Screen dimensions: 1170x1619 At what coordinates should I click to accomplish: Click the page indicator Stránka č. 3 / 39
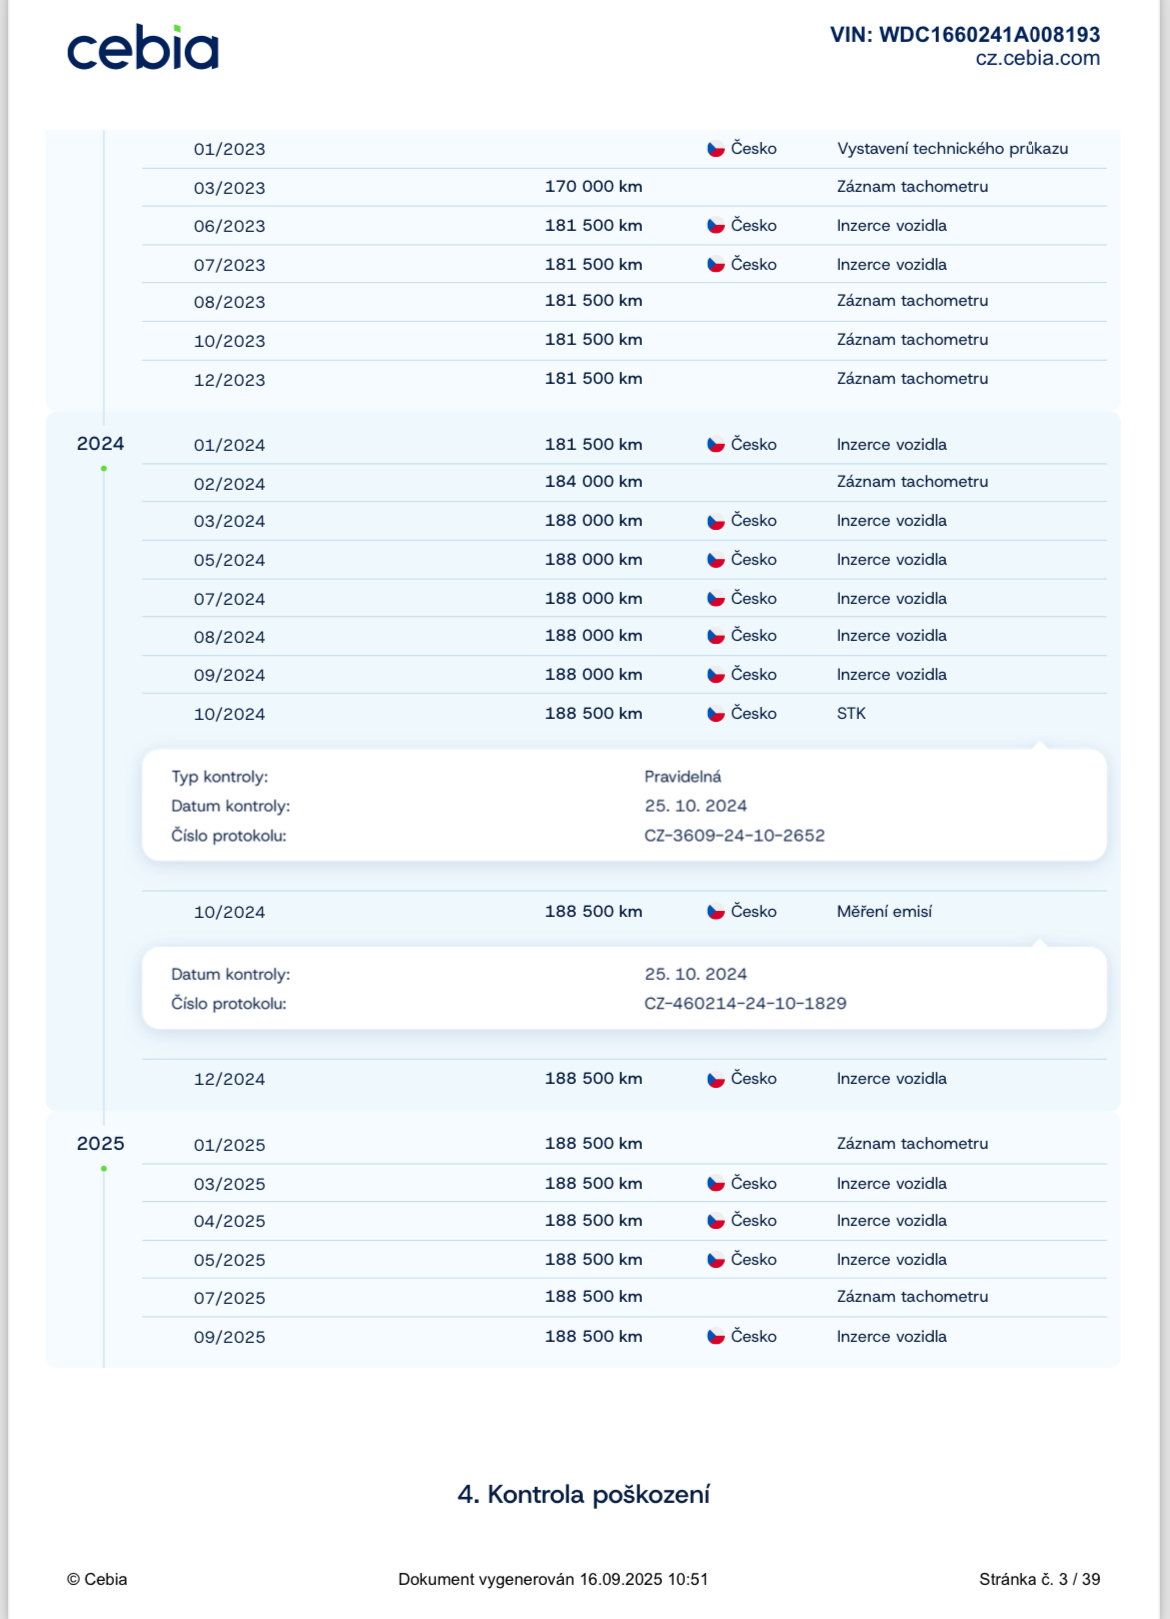pyautogui.click(x=1039, y=1579)
